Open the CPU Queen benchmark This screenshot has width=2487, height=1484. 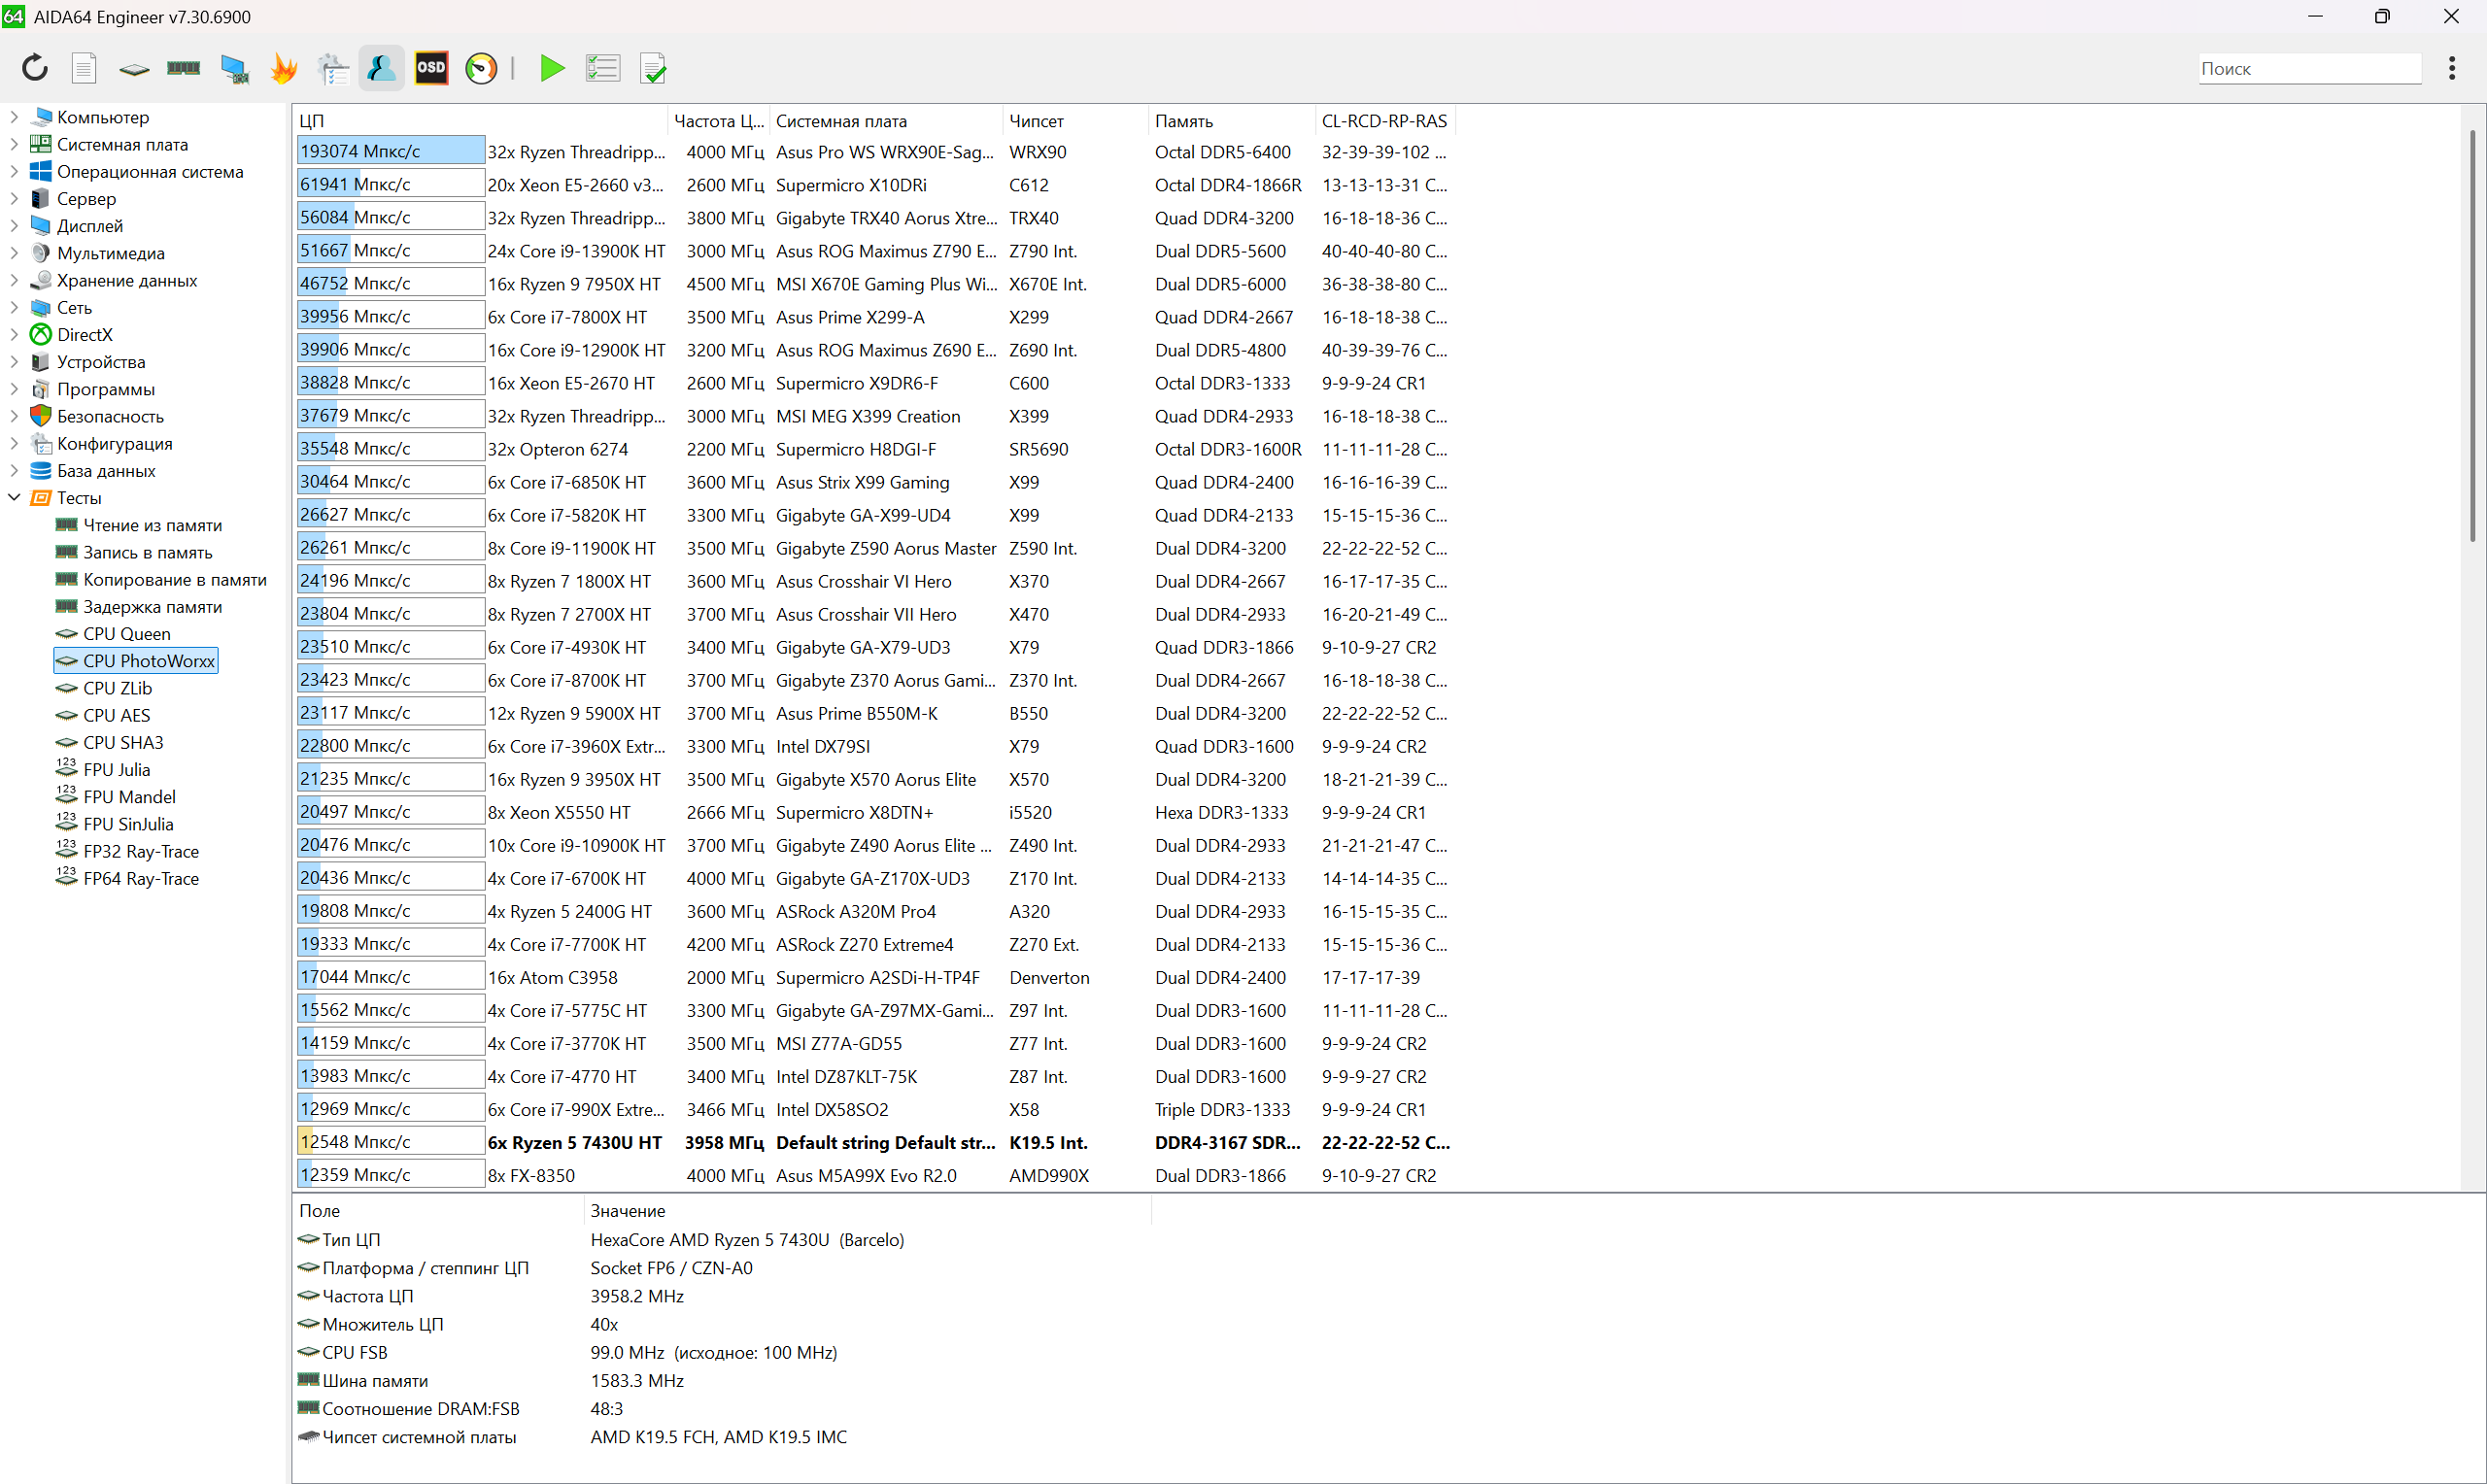(x=126, y=633)
